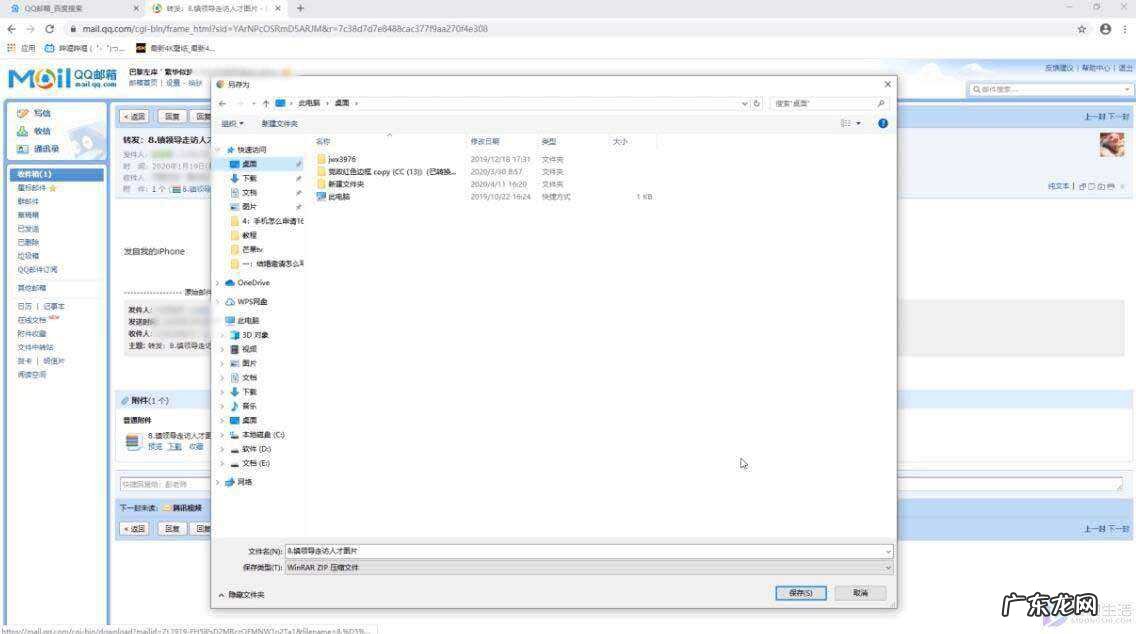Click the up-one-level arrow in dialog
The height and width of the screenshot is (634, 1136).
(x=265, y=103)
